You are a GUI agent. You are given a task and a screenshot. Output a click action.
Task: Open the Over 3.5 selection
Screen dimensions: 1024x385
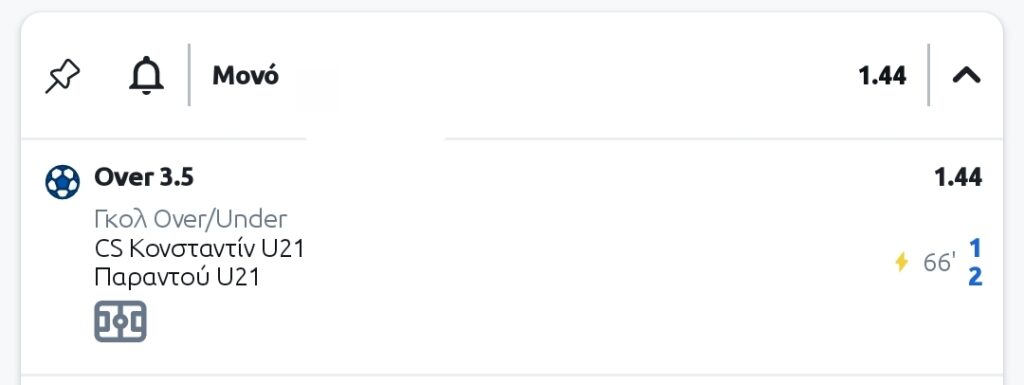tap(144, 177)
